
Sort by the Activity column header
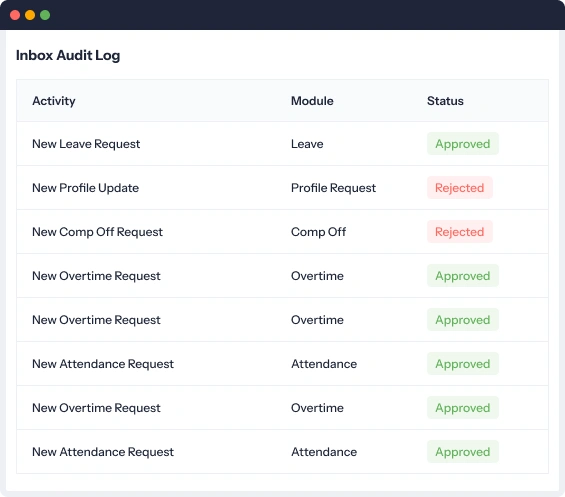pyautogui.click(x=54, y=101)
